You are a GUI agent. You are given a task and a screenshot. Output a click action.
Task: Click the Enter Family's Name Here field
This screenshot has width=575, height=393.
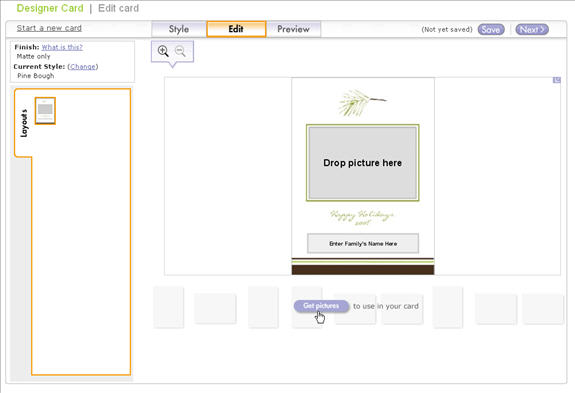363,243
